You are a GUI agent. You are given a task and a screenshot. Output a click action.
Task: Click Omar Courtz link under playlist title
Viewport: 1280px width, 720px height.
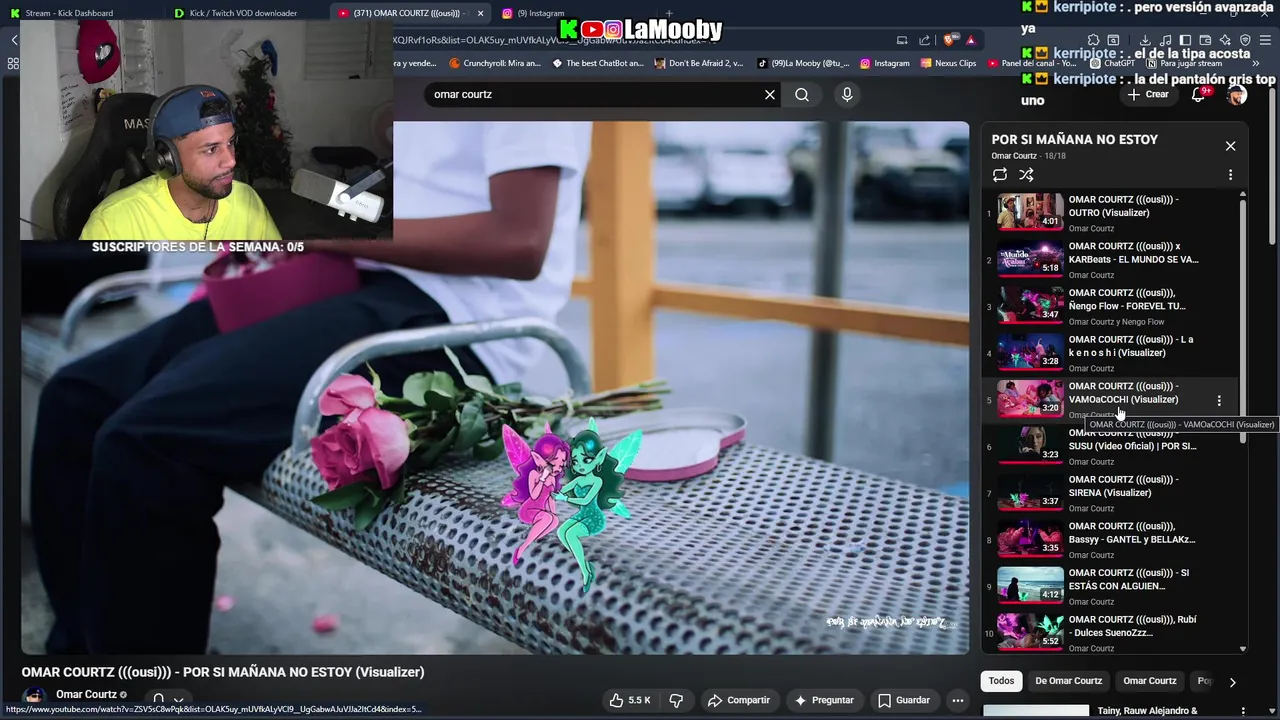click(x=1014, y=156)
